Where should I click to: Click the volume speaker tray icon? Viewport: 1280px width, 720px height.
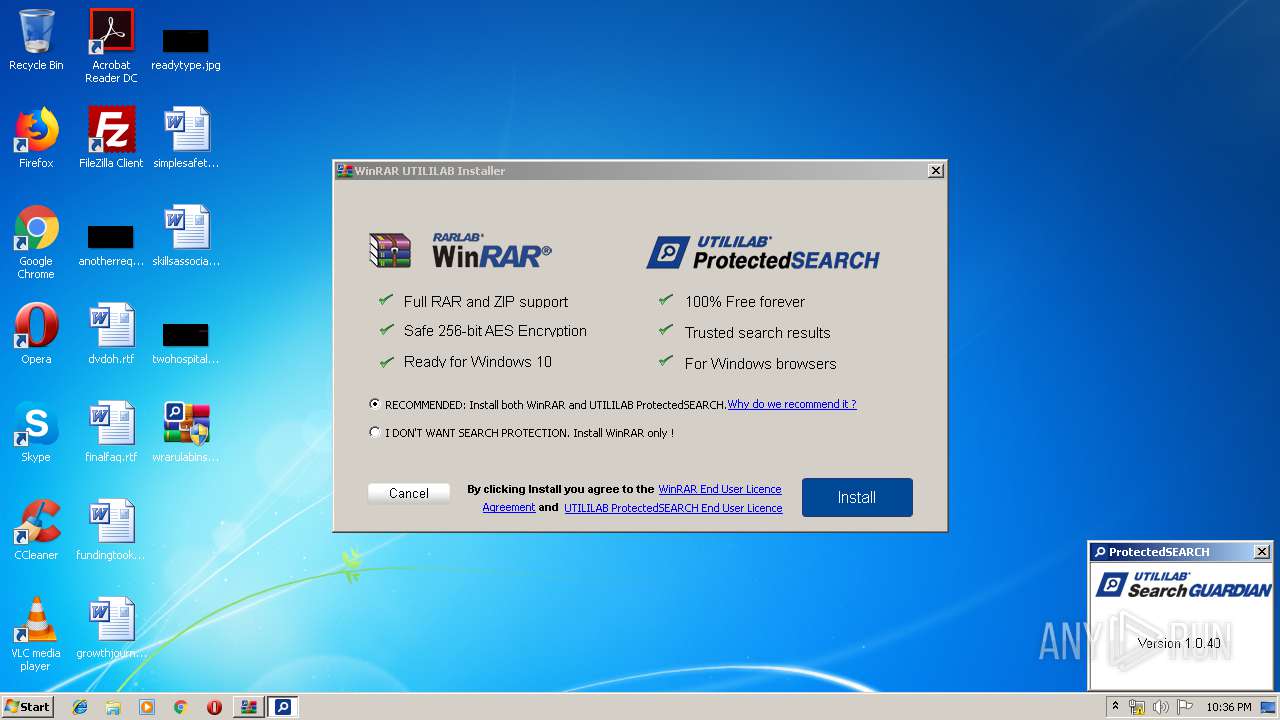[1161, 707]
